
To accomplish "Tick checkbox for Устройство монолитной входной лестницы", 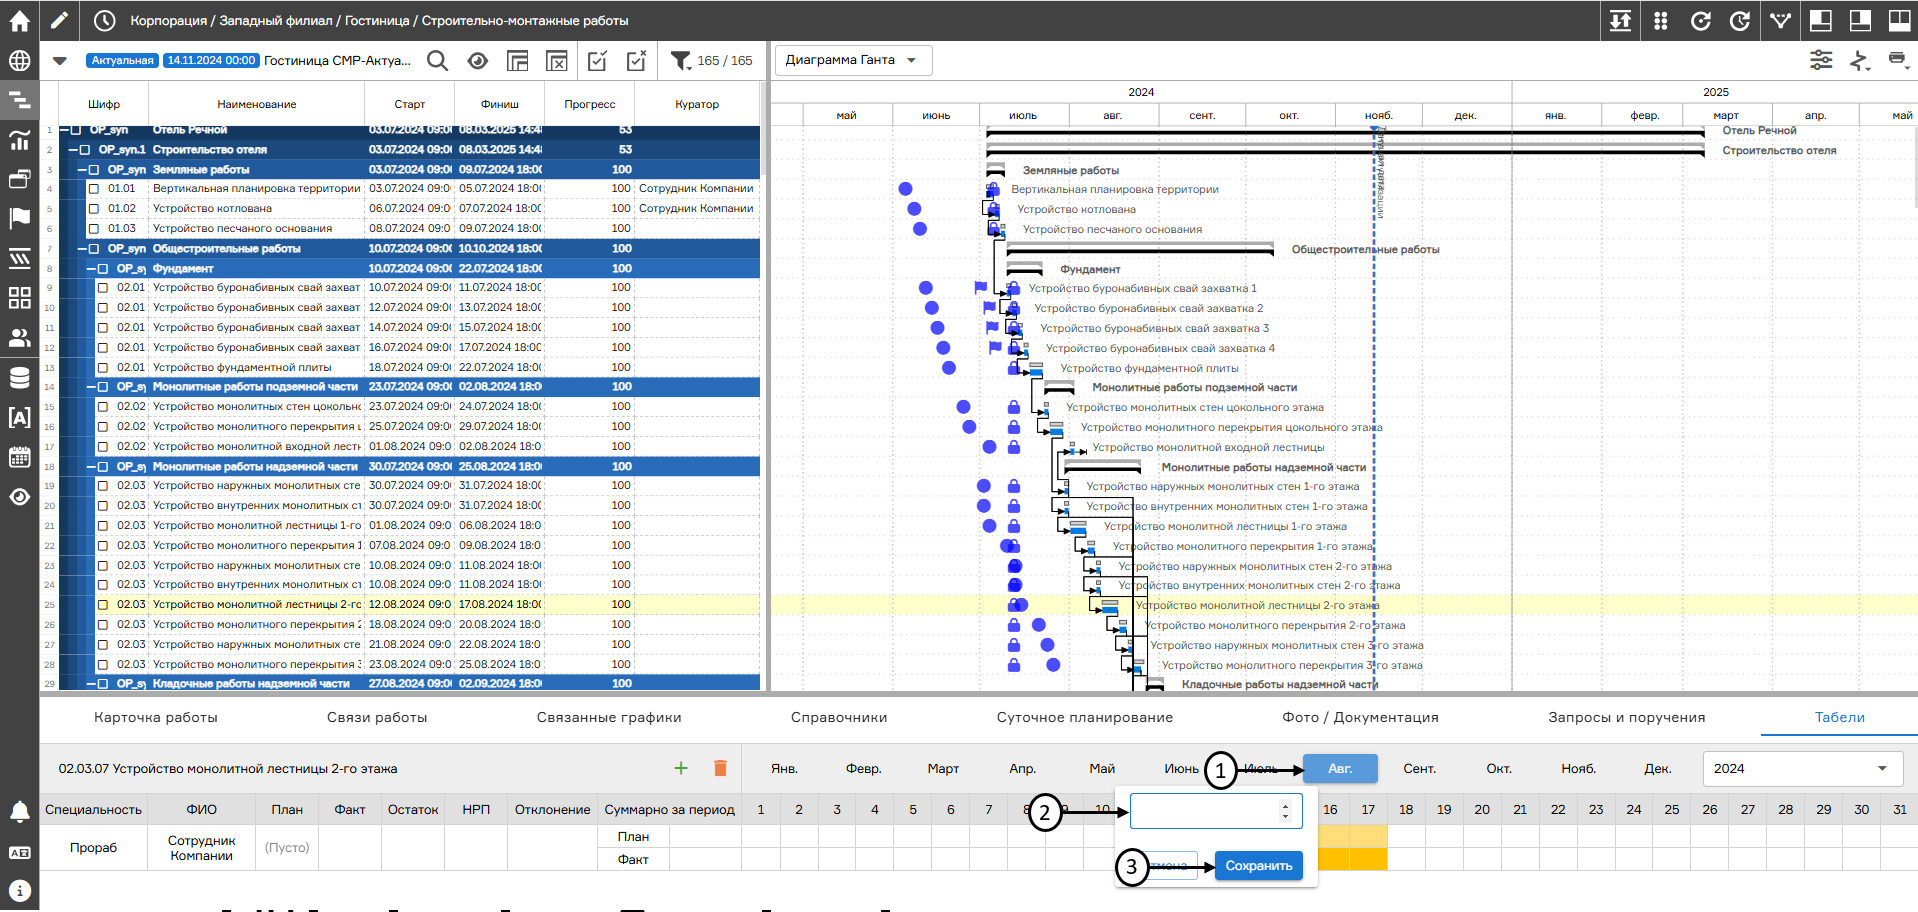I will pos(103,447).
